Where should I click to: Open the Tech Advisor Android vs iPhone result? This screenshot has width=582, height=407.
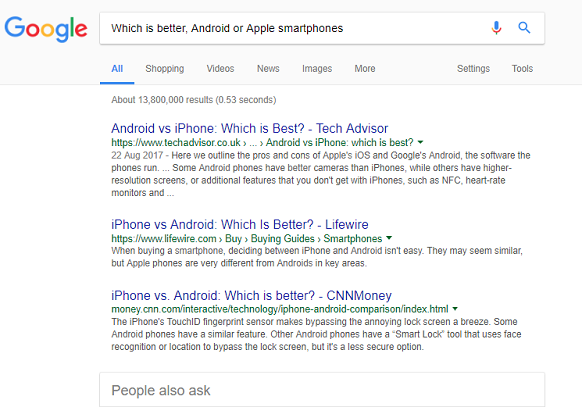click(x=249, y=128)
